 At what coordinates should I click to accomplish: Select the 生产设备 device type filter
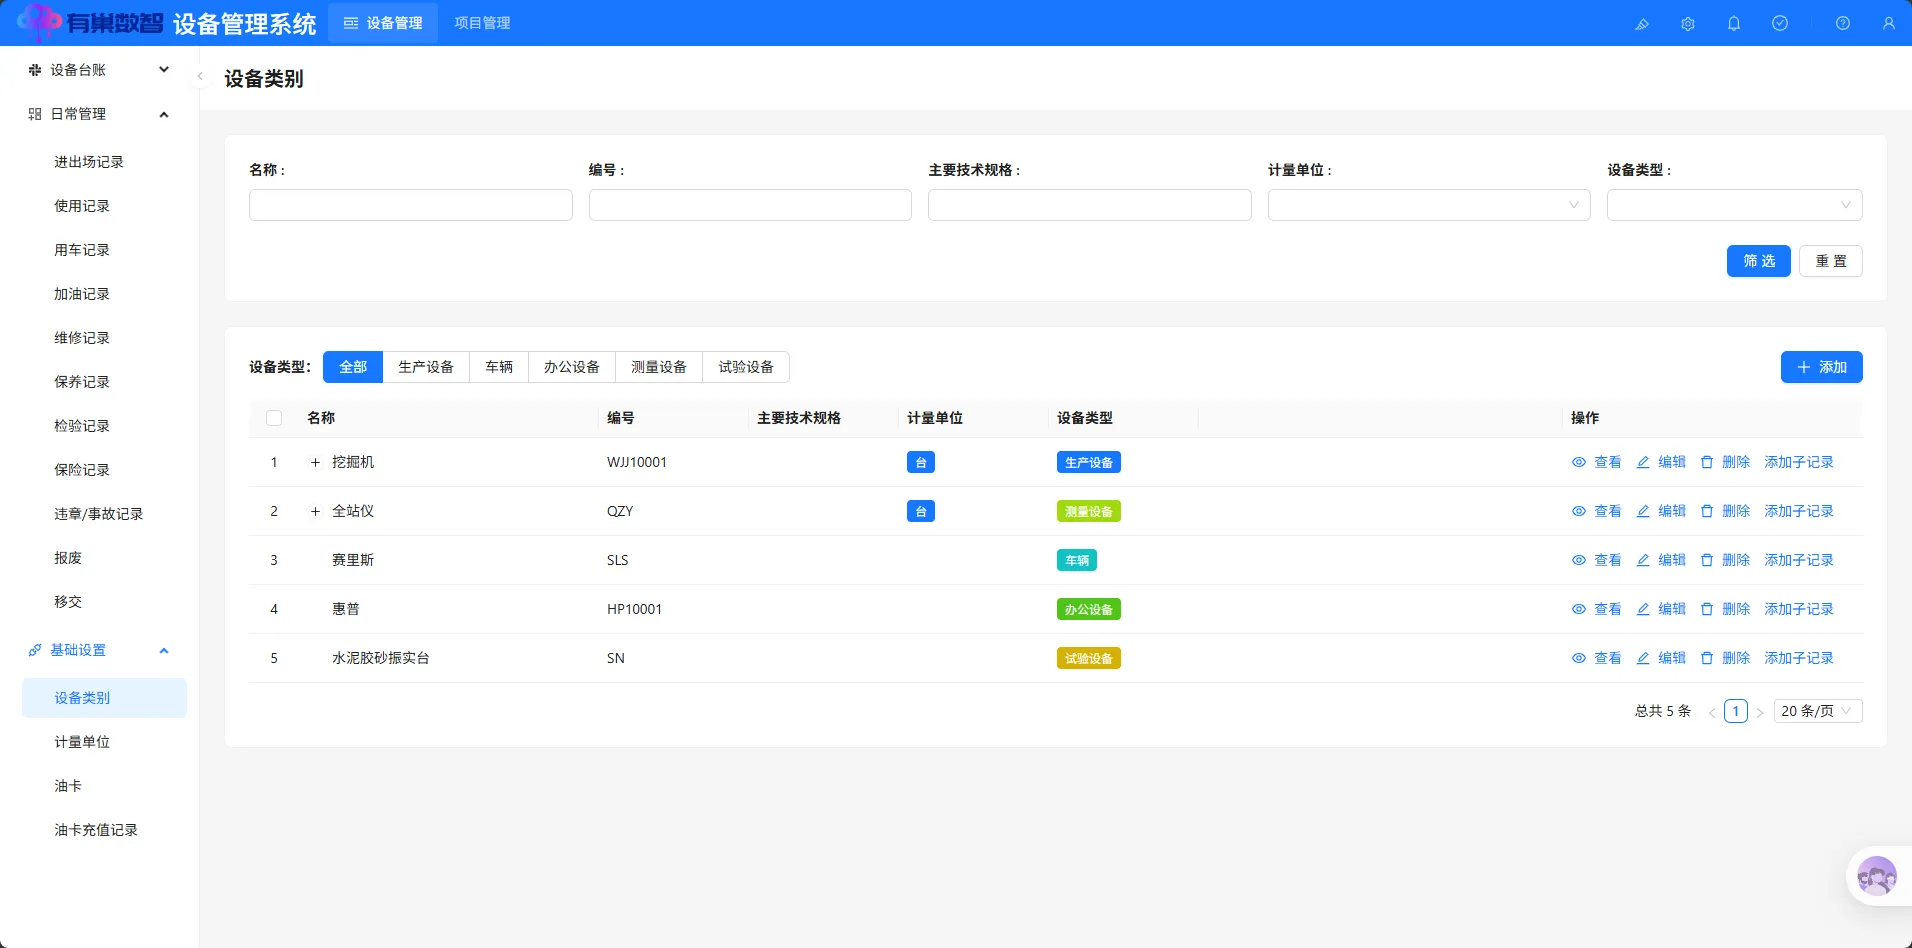click(x=426, y=367)
